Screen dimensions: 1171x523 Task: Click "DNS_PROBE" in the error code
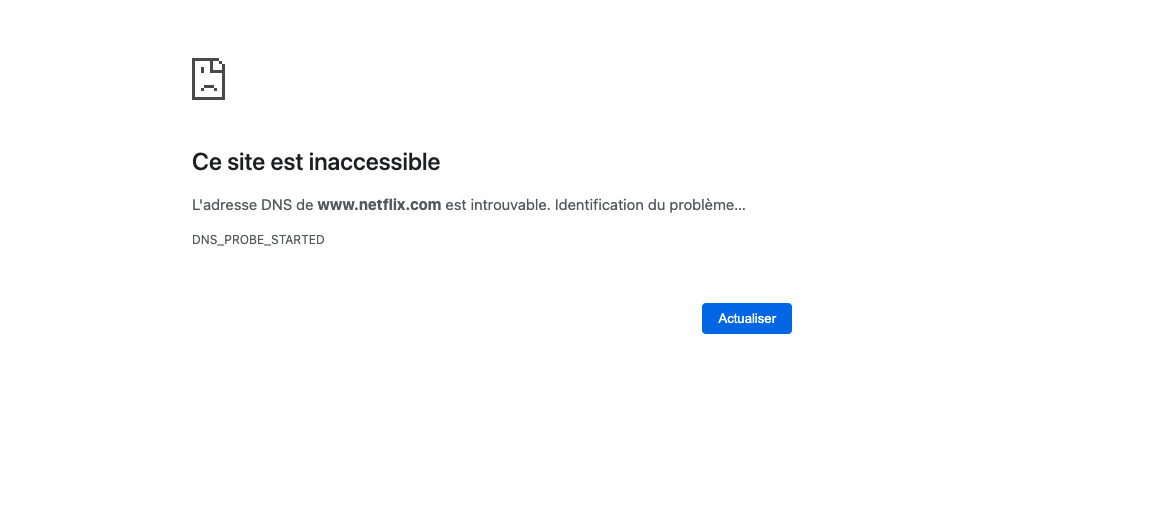(x=228, y=240)
